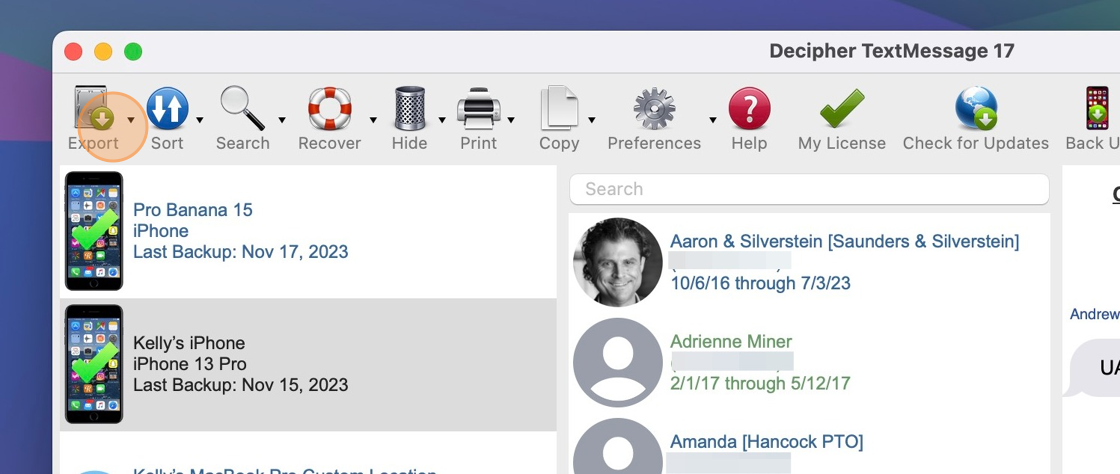Open Preferences gear icon
Image resolution: width=1120 pixels, height=474 pixels.
(654, 109)
